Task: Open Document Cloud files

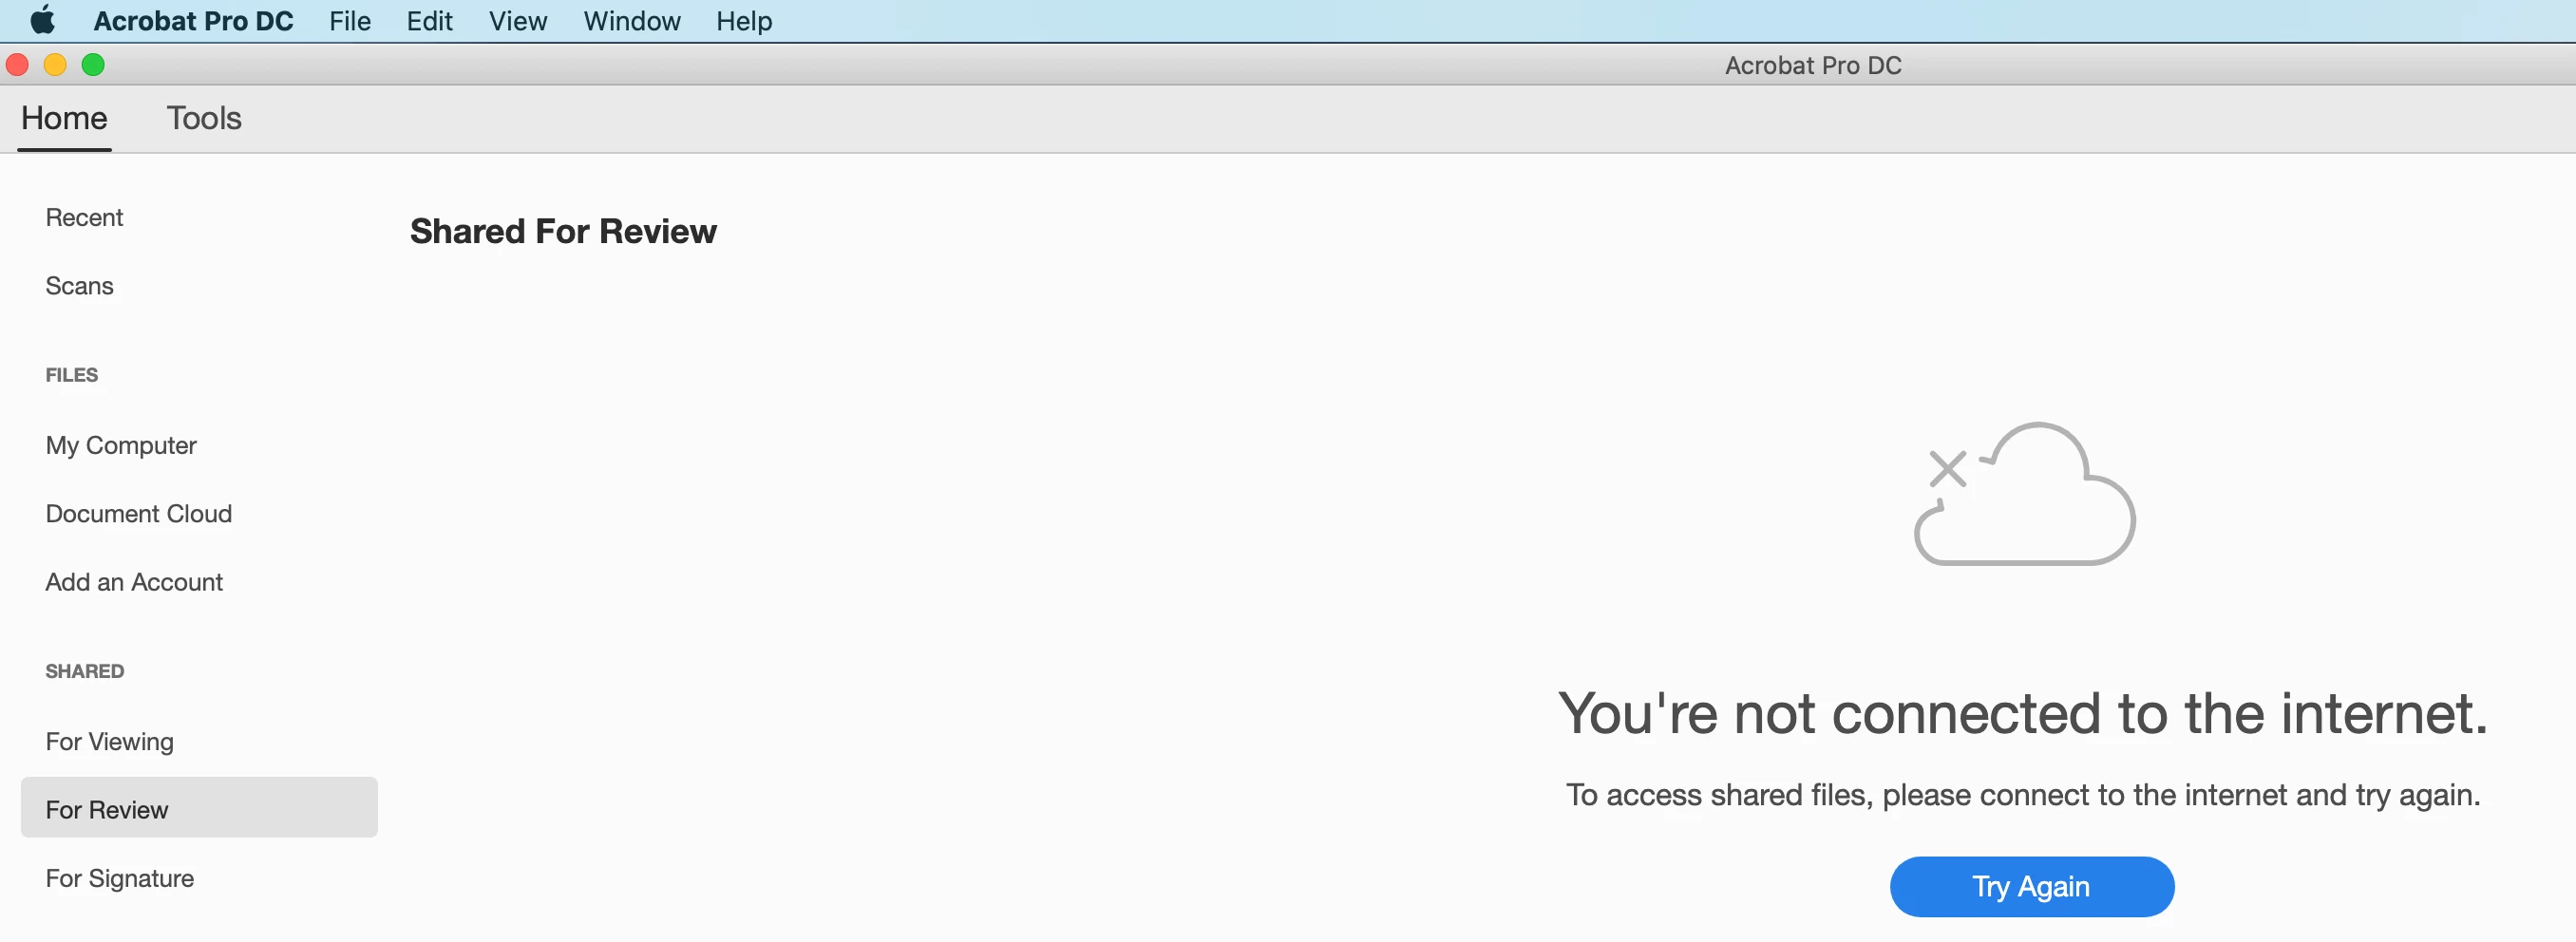Action: [138, 513]
